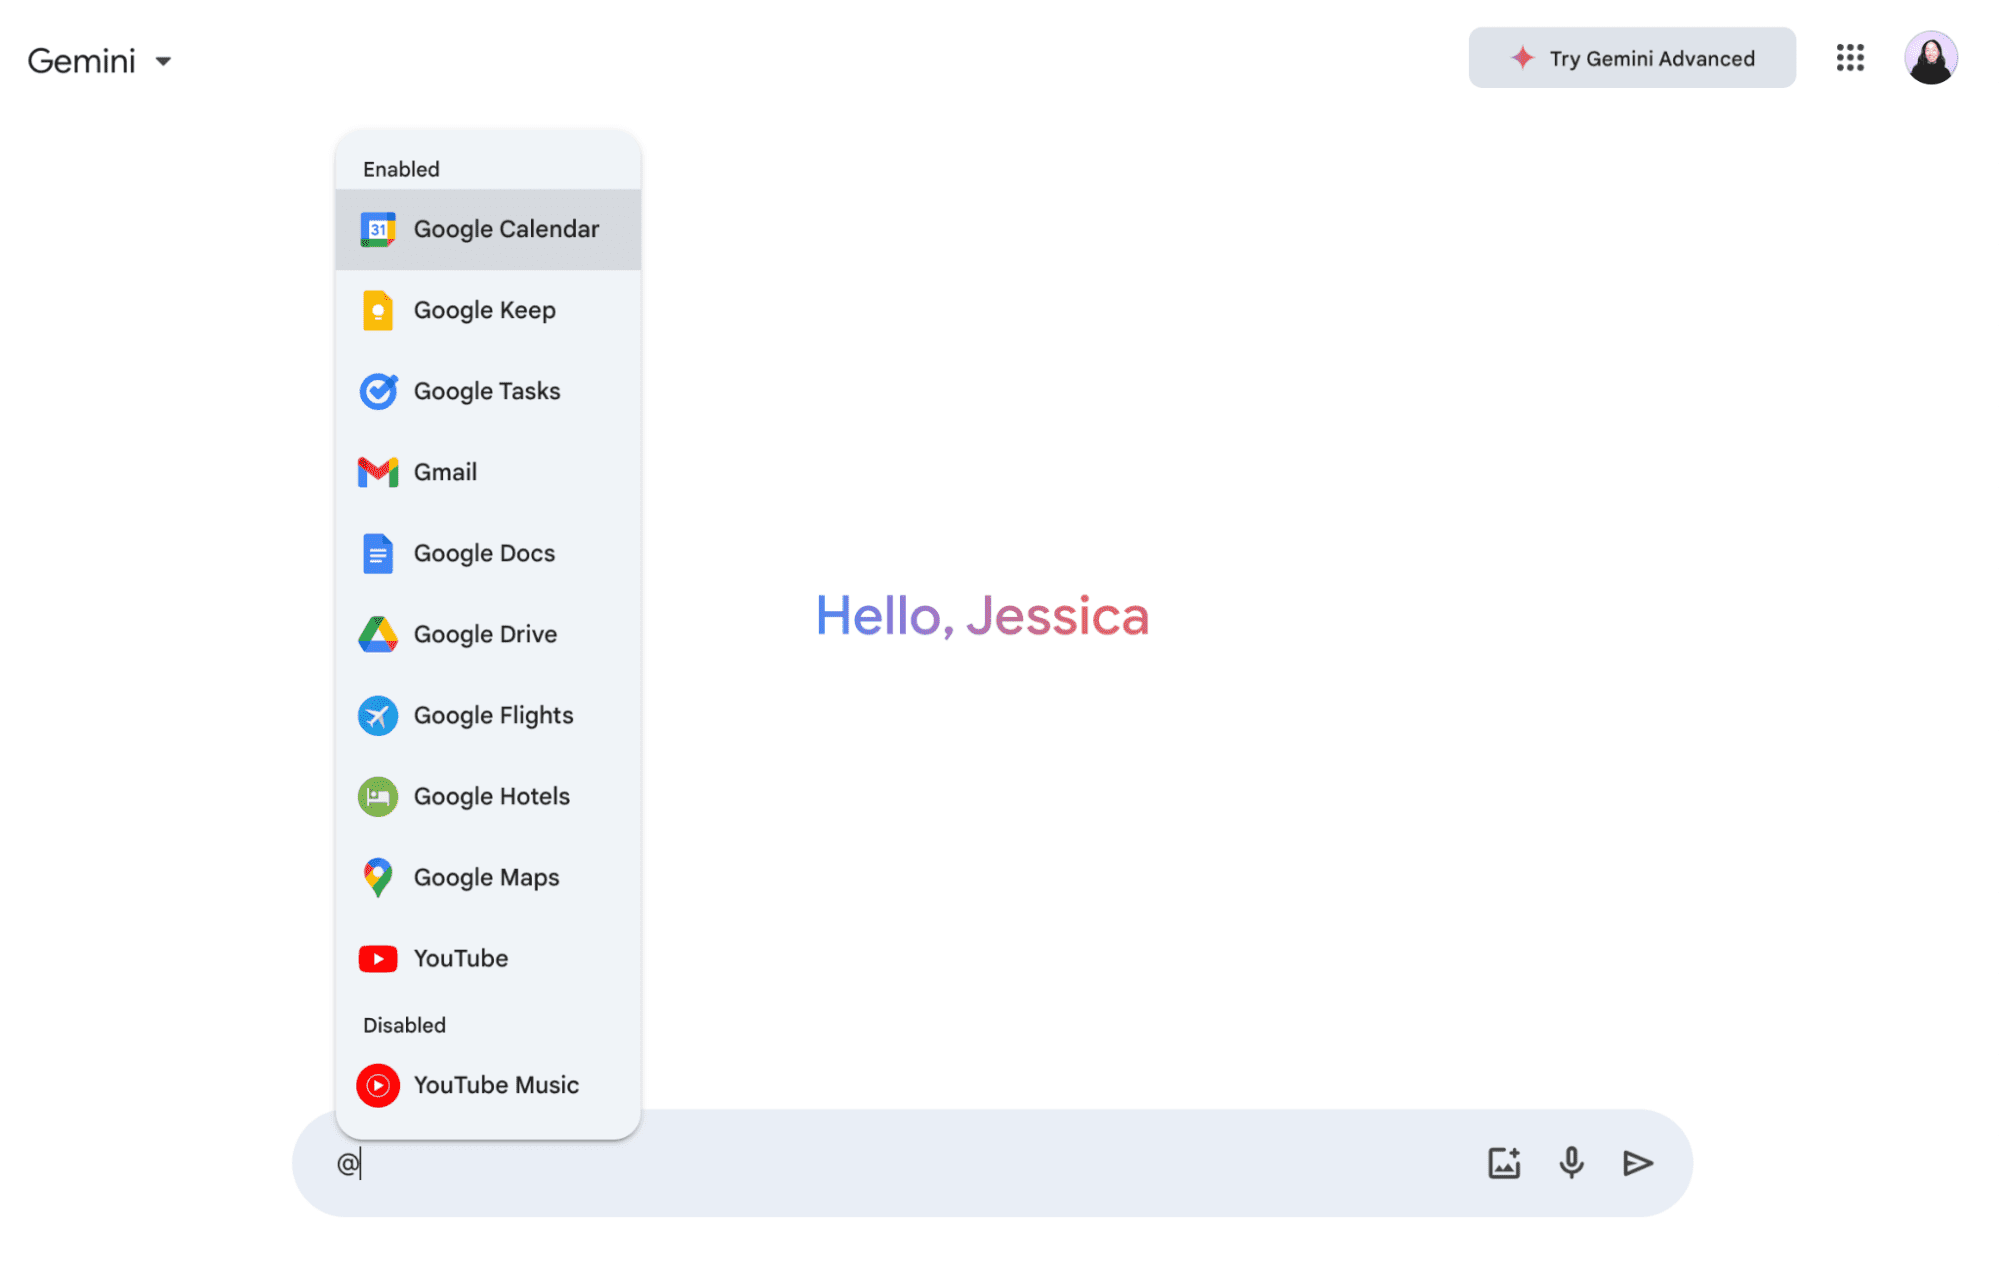Click the YouTube Music icon
This screenshot has width=1999, height=1262.
(x=378, y=1085)
